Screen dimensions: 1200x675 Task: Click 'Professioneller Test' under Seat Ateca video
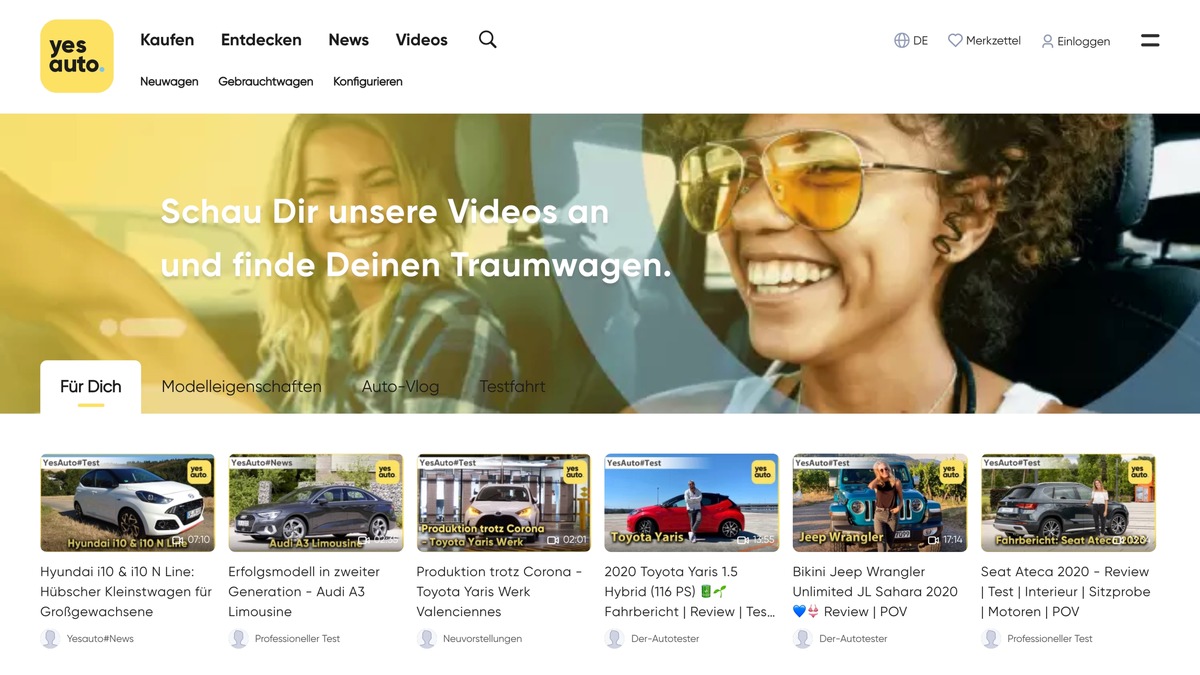click(1050, 639)
